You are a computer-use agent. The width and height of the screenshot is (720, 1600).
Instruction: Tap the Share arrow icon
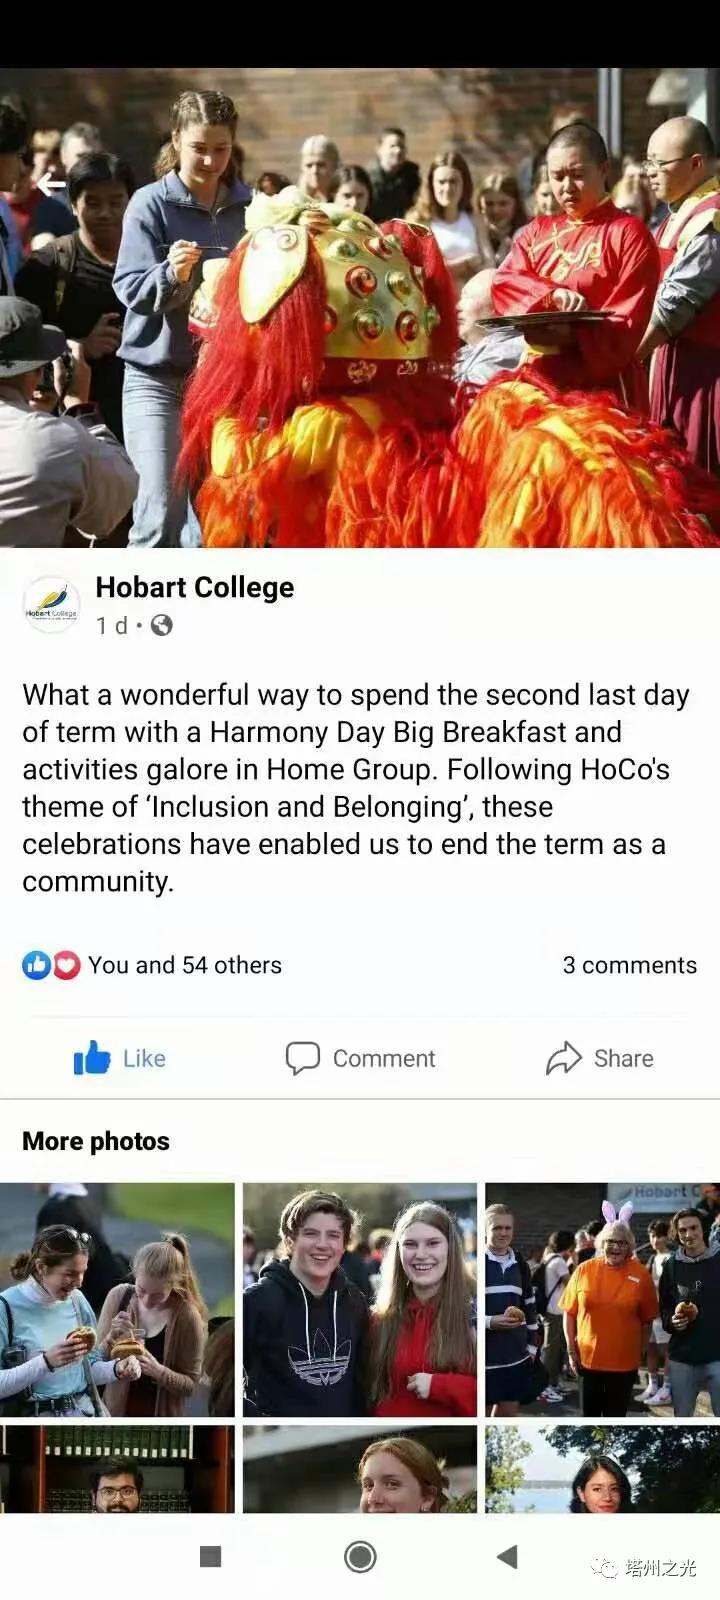point(564,1058)
